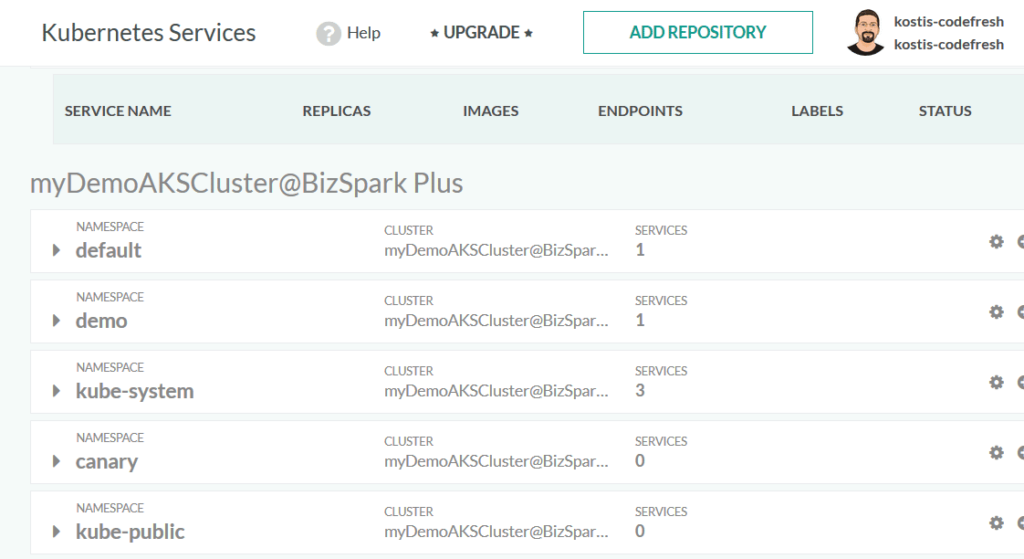Viewport: 1024px width, 559px height.
Task: Open settings gear for demo namespace
Action: point(996,312)
